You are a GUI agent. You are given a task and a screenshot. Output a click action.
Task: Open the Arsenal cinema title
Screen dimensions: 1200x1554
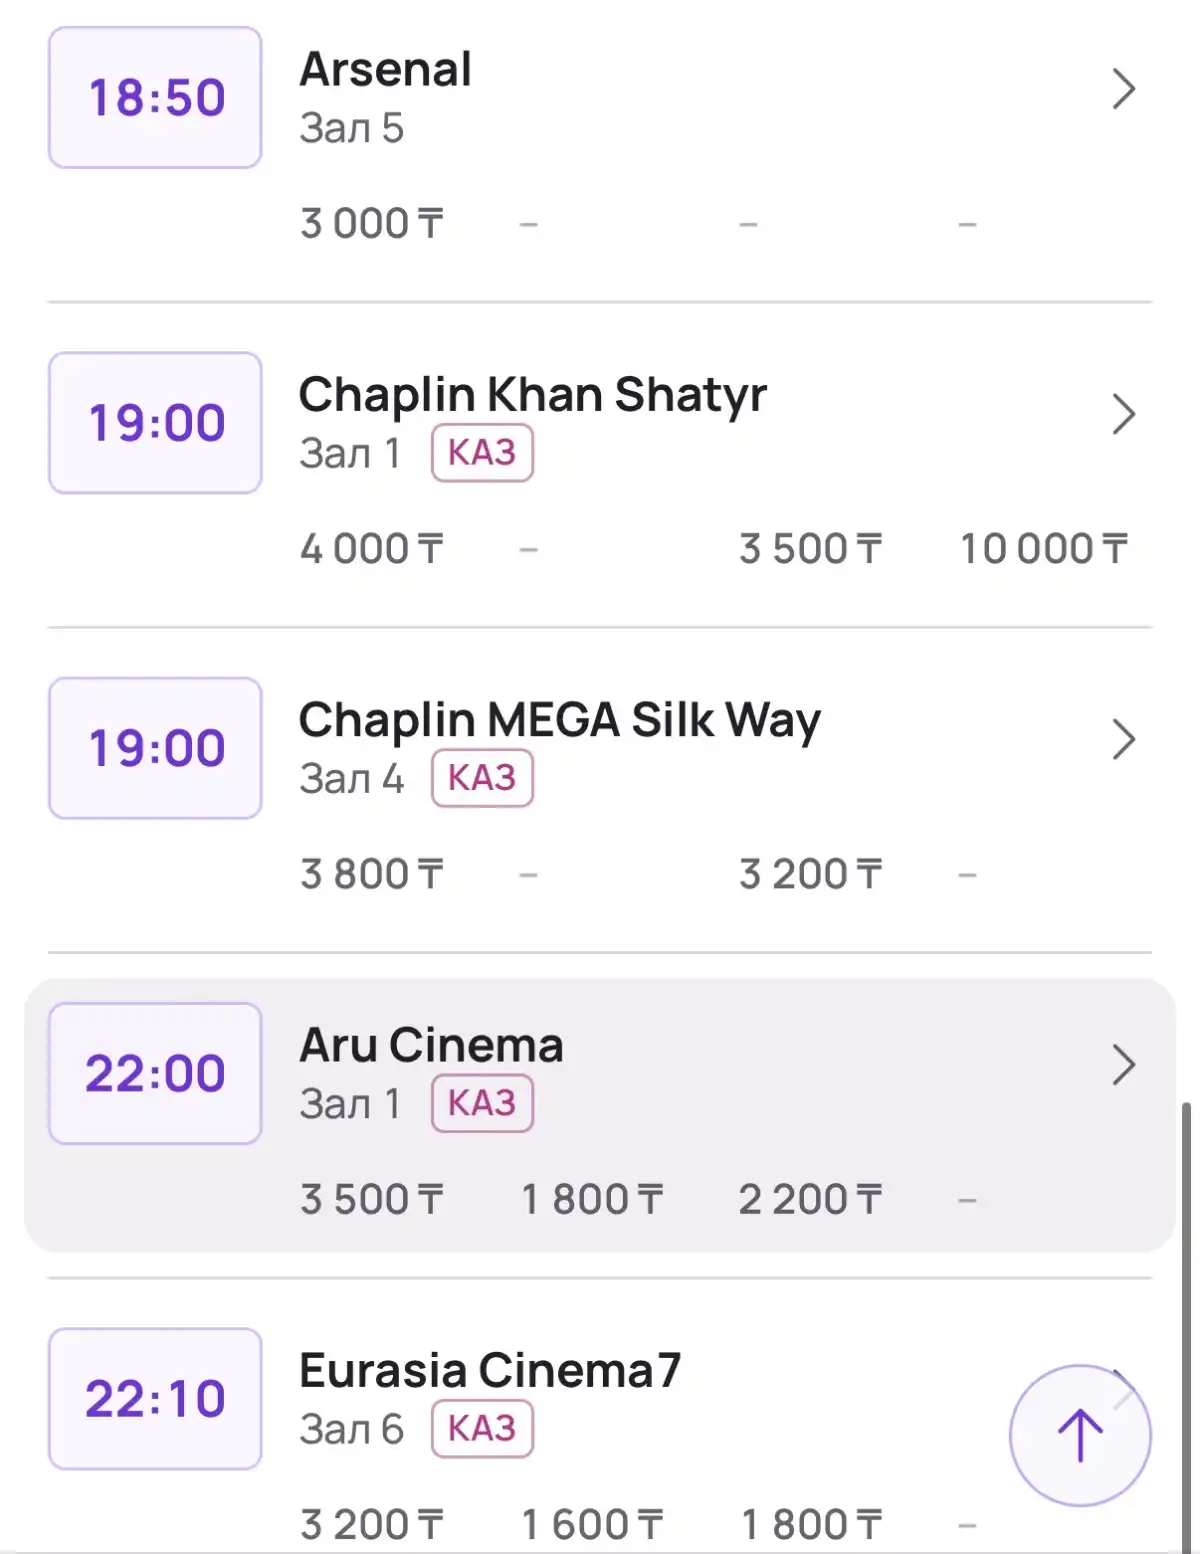point(386,70)
